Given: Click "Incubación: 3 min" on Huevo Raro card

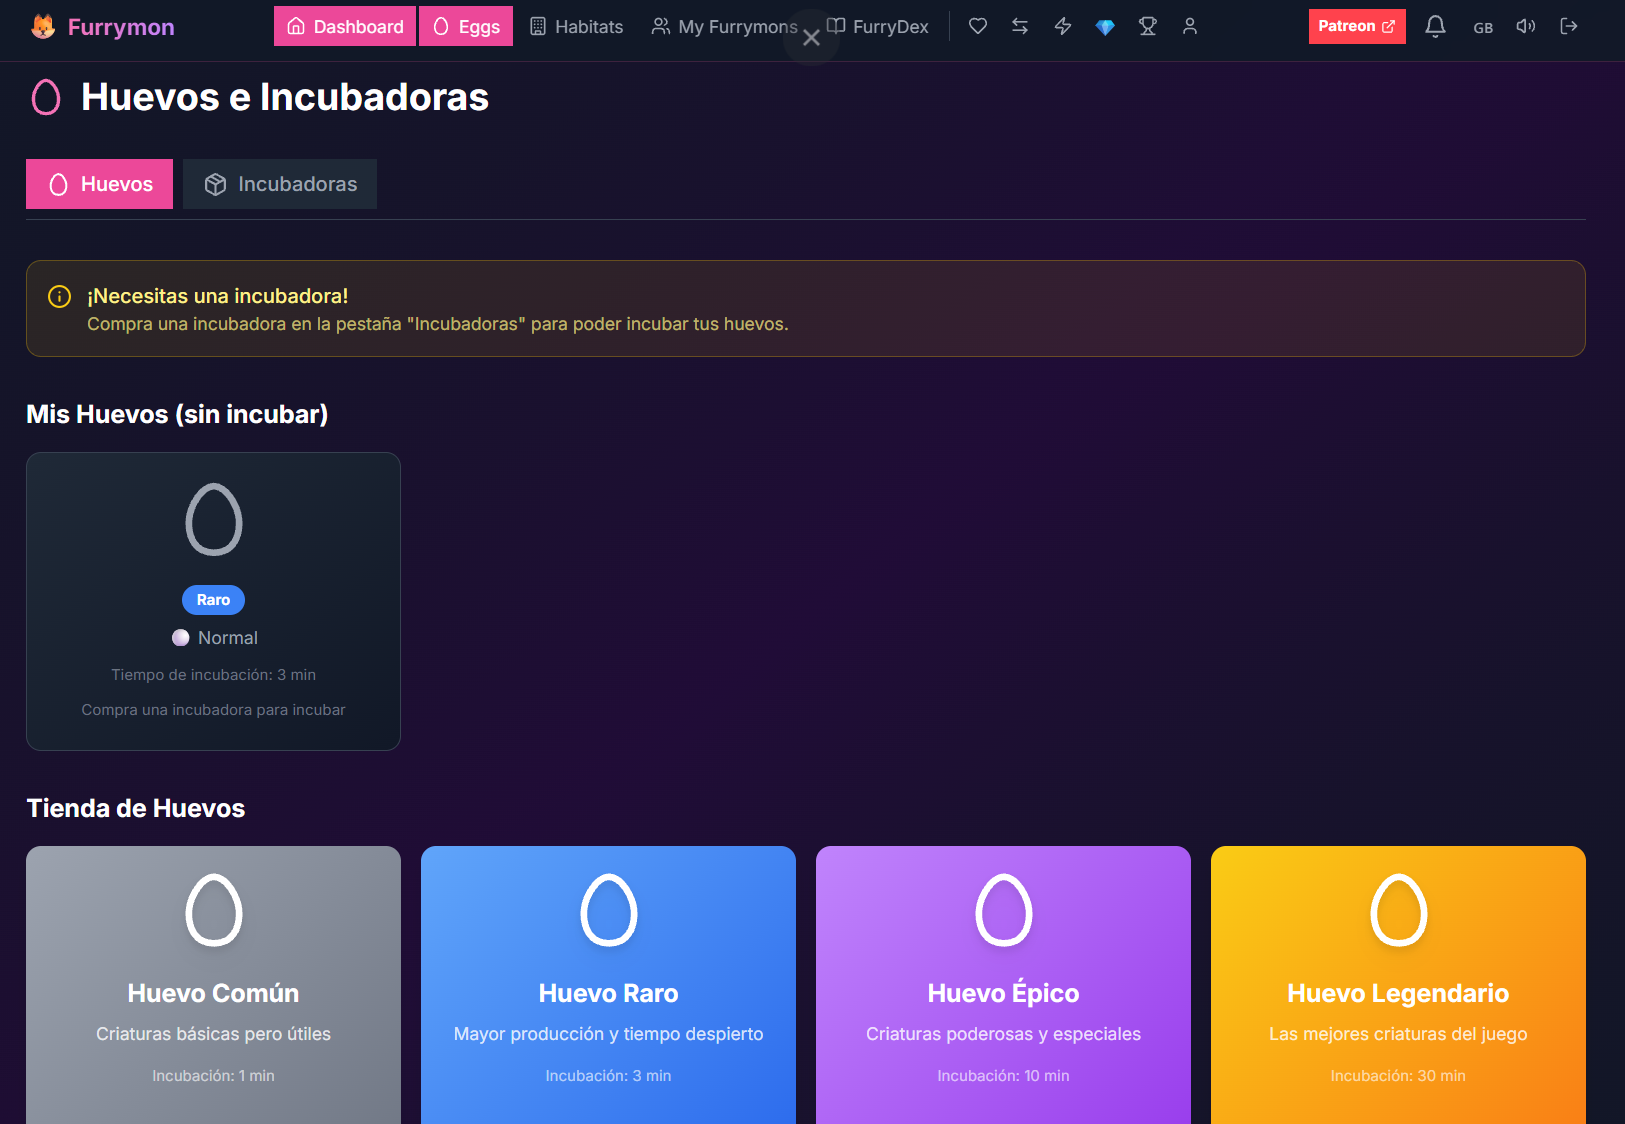Looking at the screenshot, I should coord(609,1076).
